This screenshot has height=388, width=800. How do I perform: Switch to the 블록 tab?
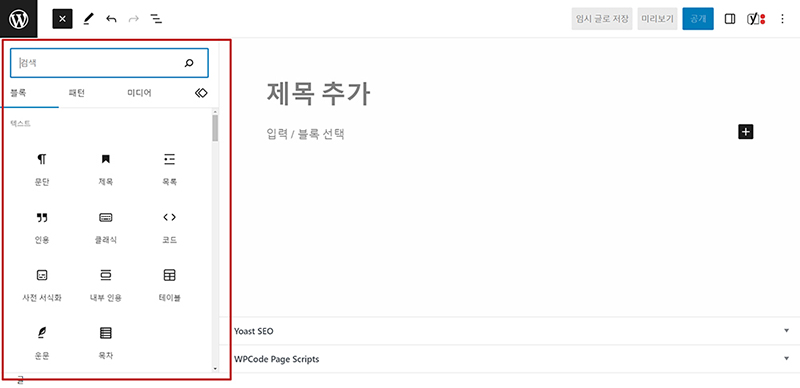point(18,93)
